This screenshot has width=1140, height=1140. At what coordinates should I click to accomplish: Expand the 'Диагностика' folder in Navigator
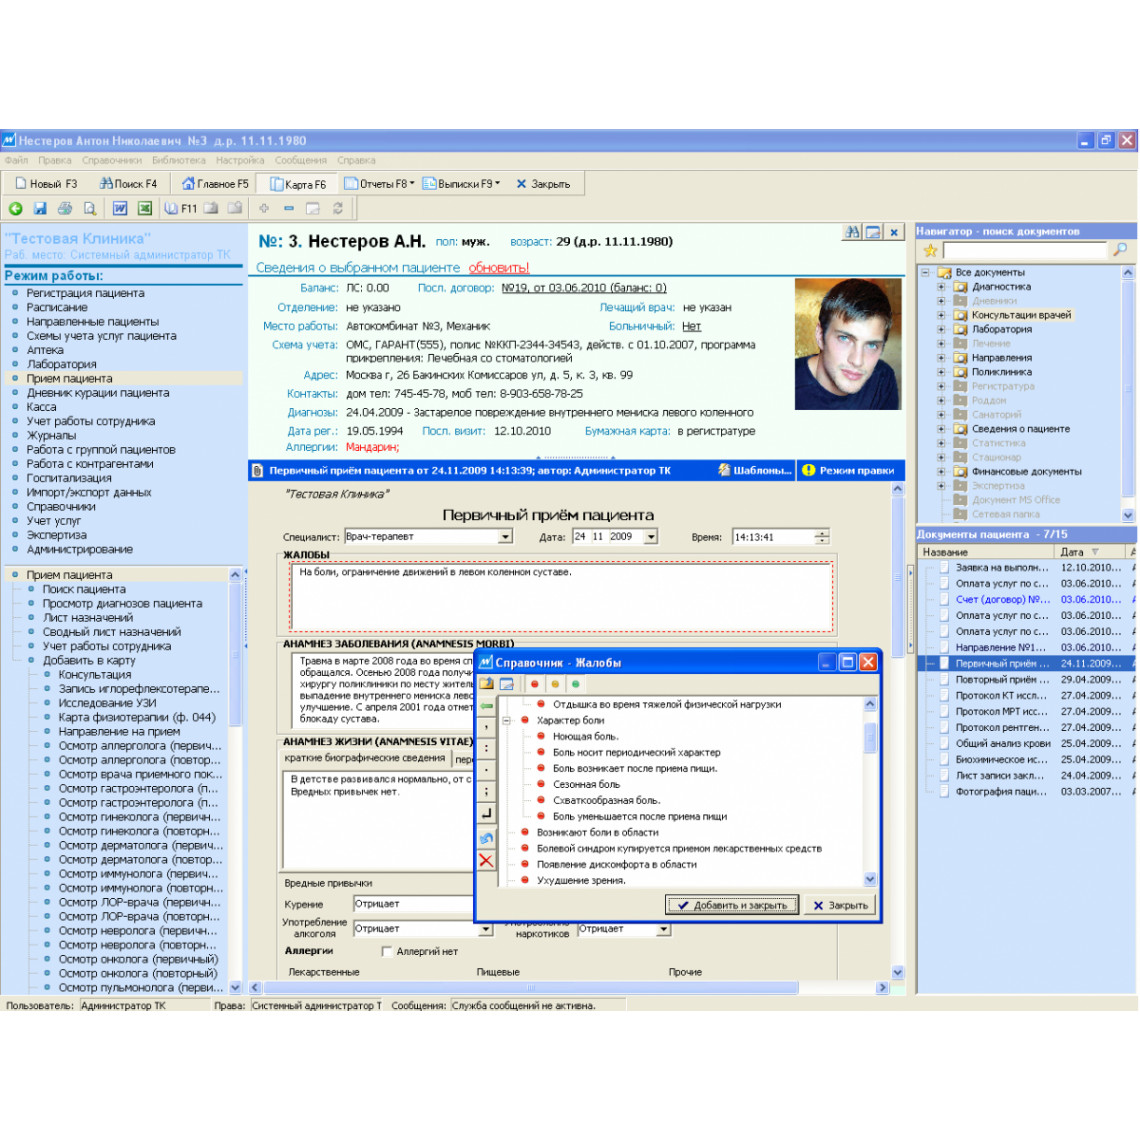(x=941, y=286)
